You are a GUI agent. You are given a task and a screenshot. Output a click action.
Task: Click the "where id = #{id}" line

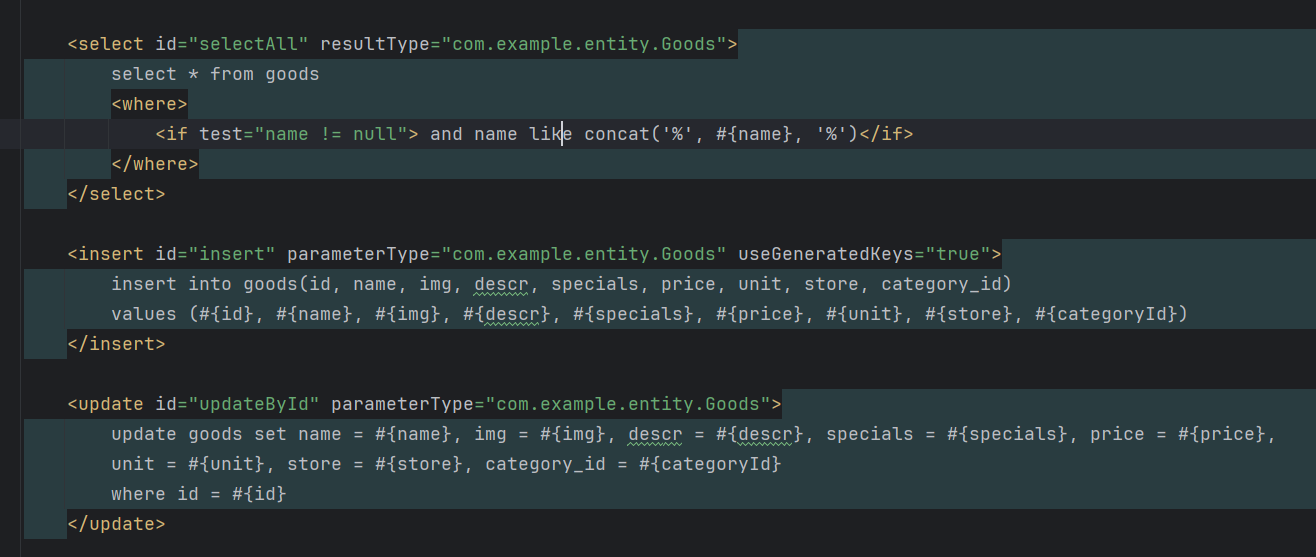[199, 494]
